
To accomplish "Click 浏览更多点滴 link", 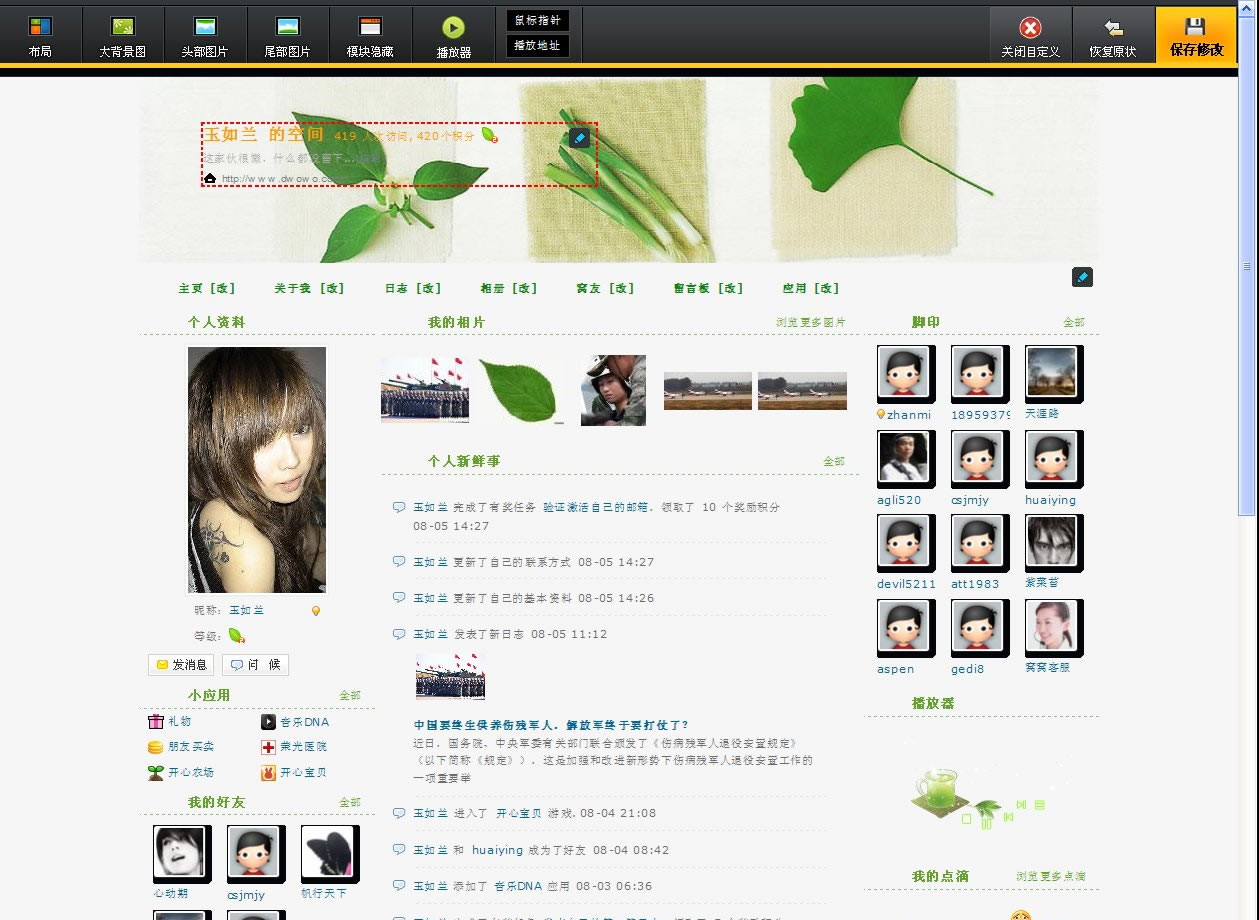I will [x=1051, y=876].
